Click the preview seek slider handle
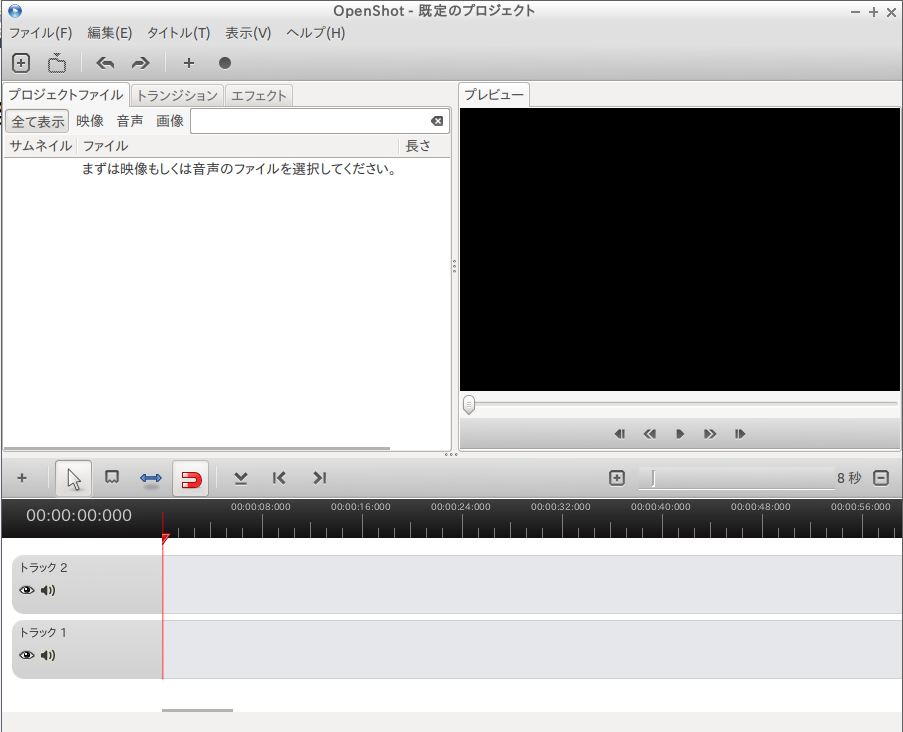 (x=469, y=405)
